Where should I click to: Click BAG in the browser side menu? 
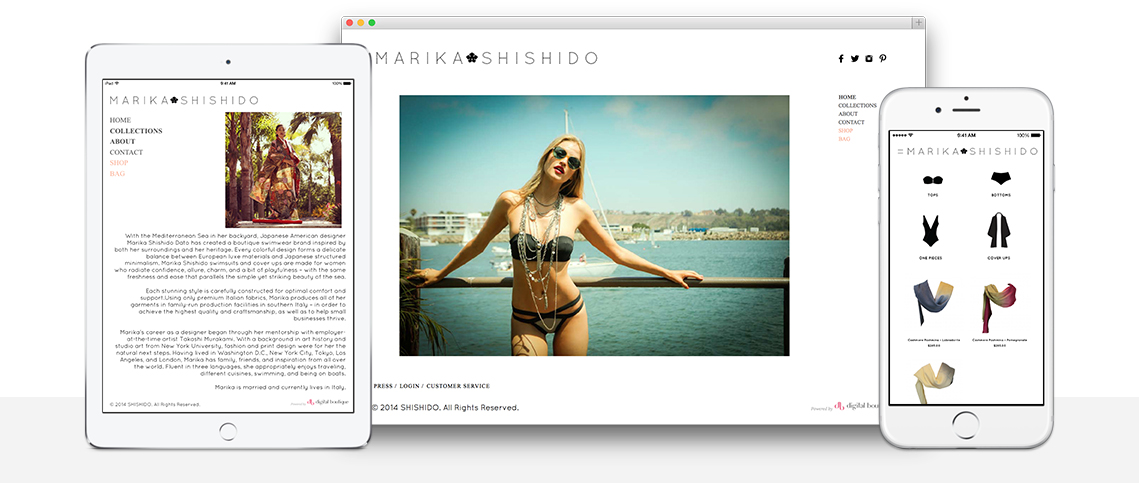point(844,139)
